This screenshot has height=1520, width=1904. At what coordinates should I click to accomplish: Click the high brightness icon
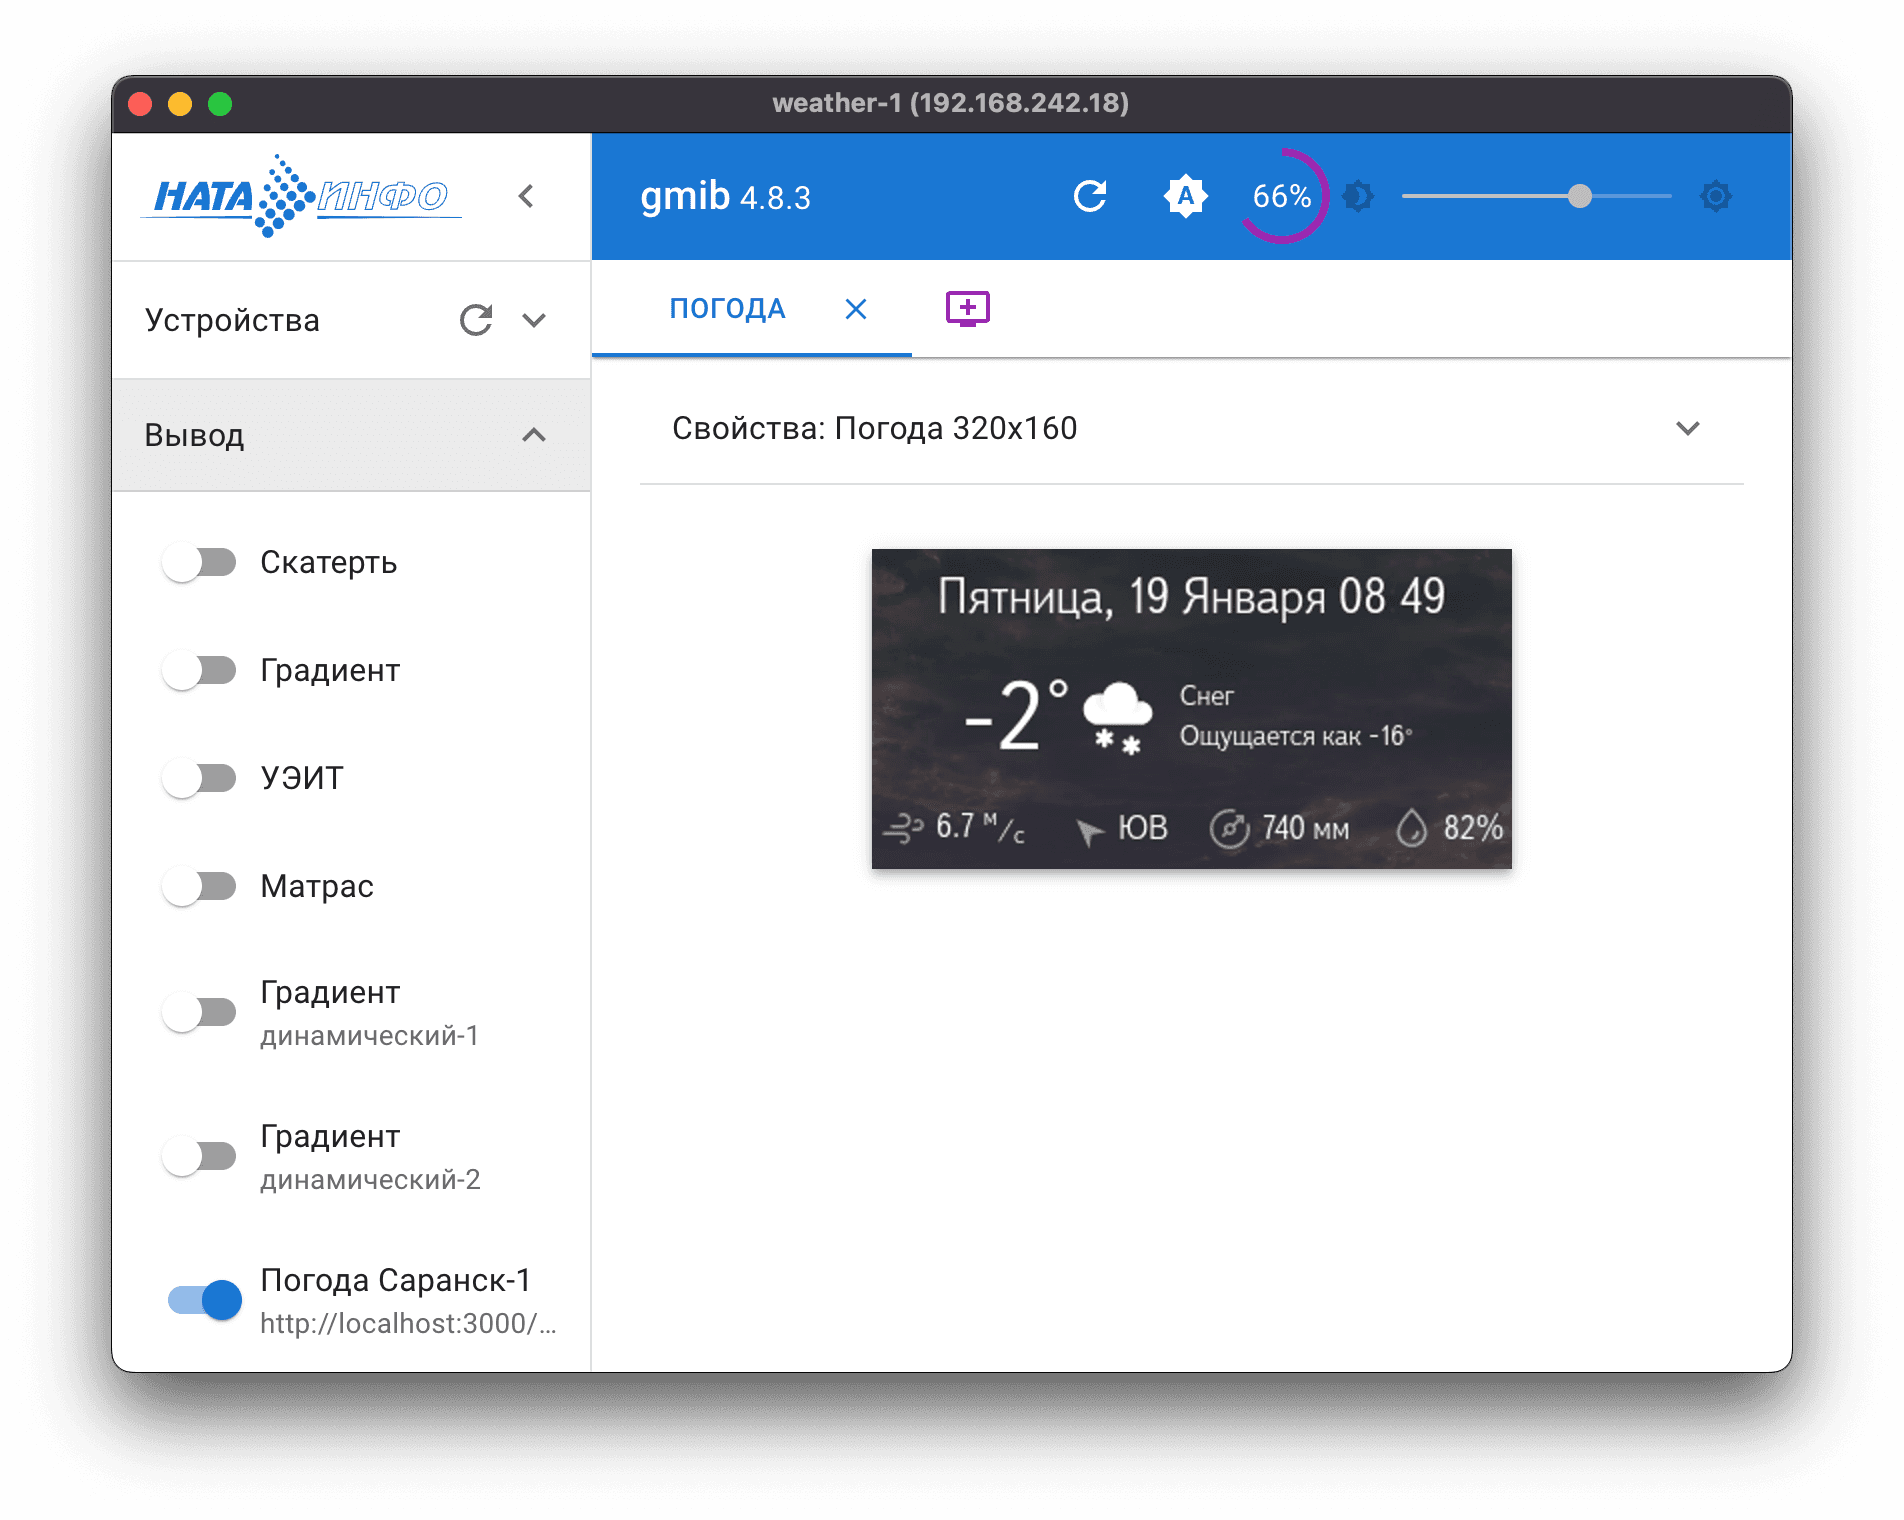point(1716,196)
